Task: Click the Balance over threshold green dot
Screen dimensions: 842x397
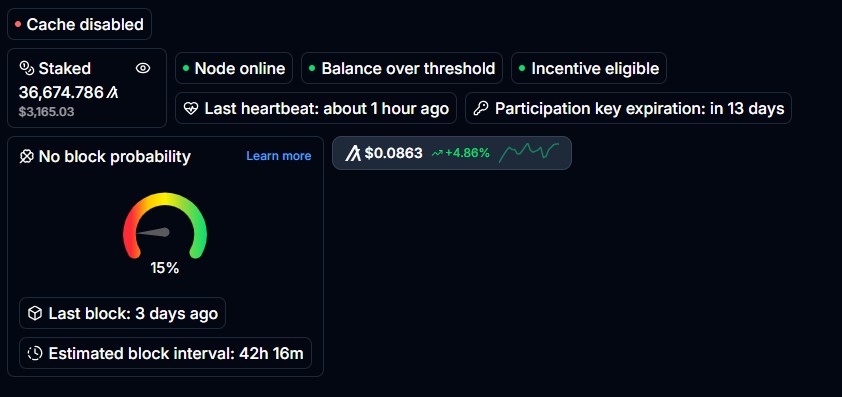Action: point(312,68)
